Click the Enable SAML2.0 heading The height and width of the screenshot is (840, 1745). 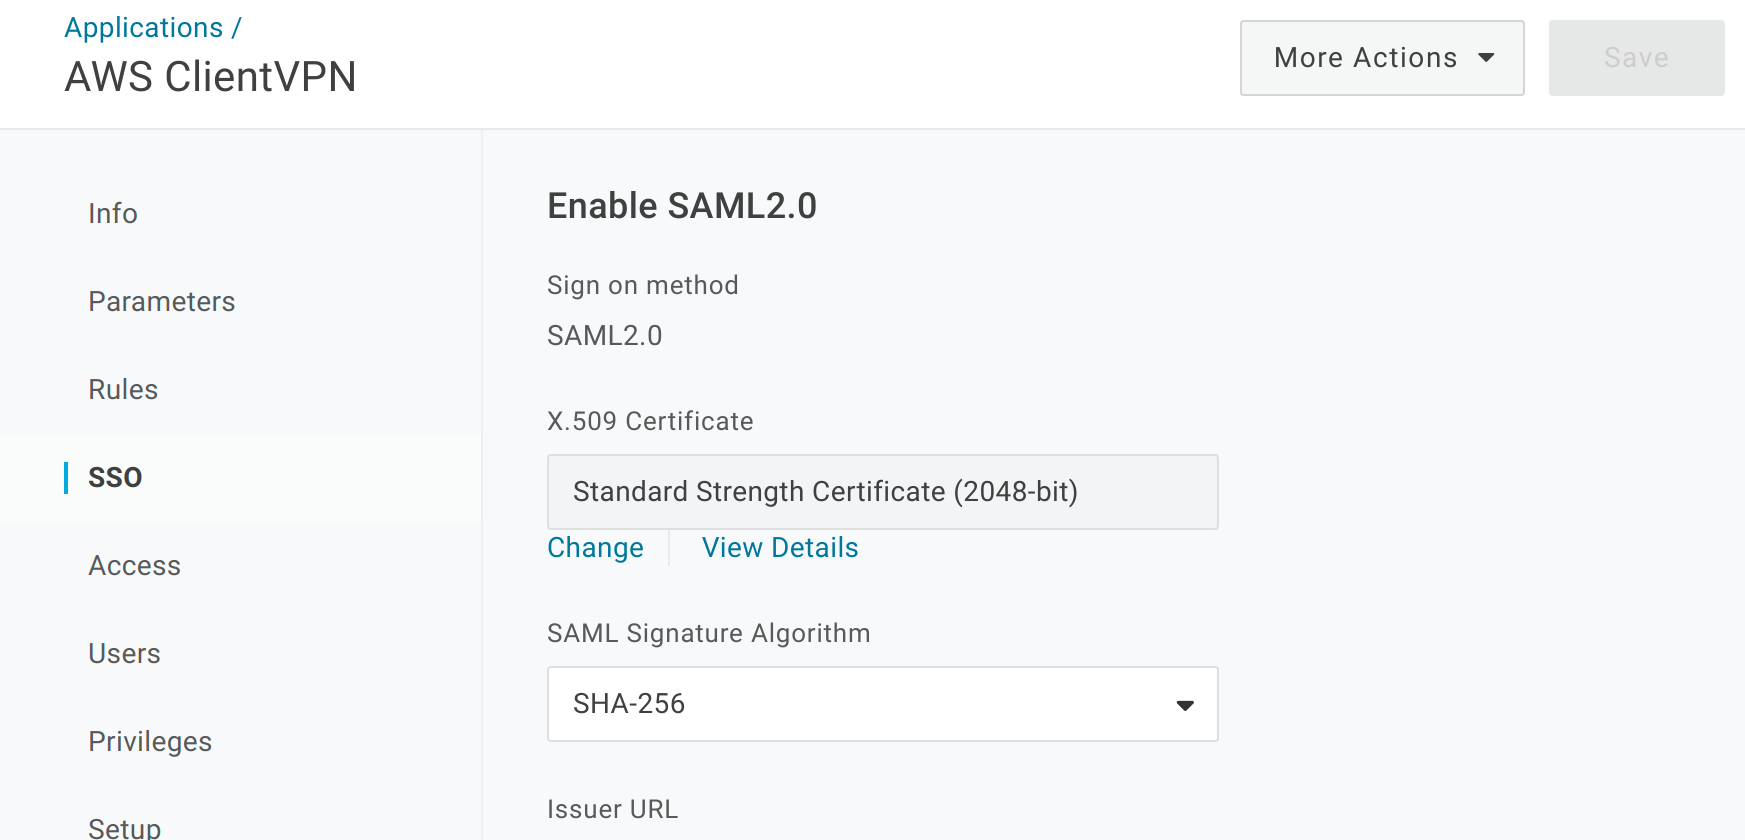tap(682, 206)
